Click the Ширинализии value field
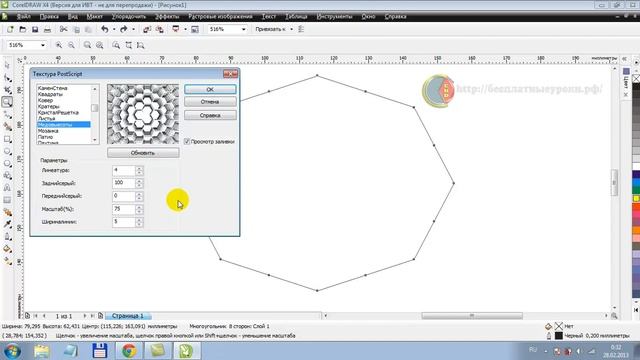 [x=124, y=222]
